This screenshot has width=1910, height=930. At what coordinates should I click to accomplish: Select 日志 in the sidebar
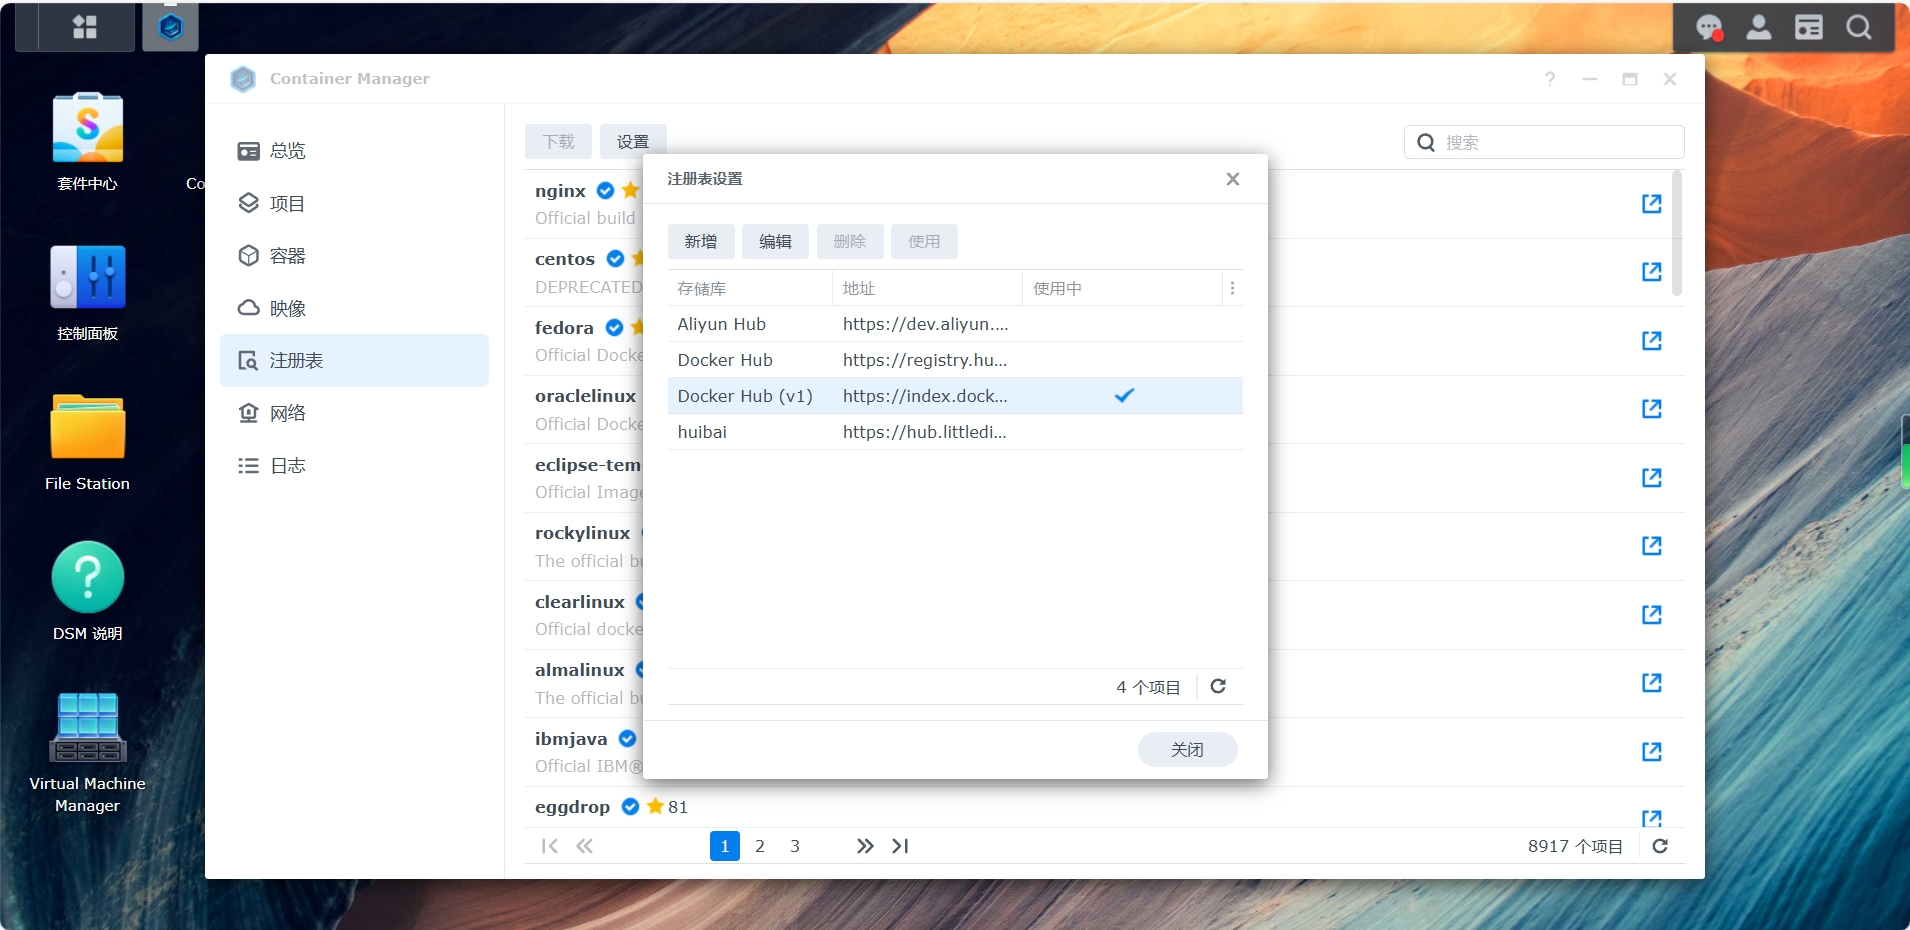point(354,466)
